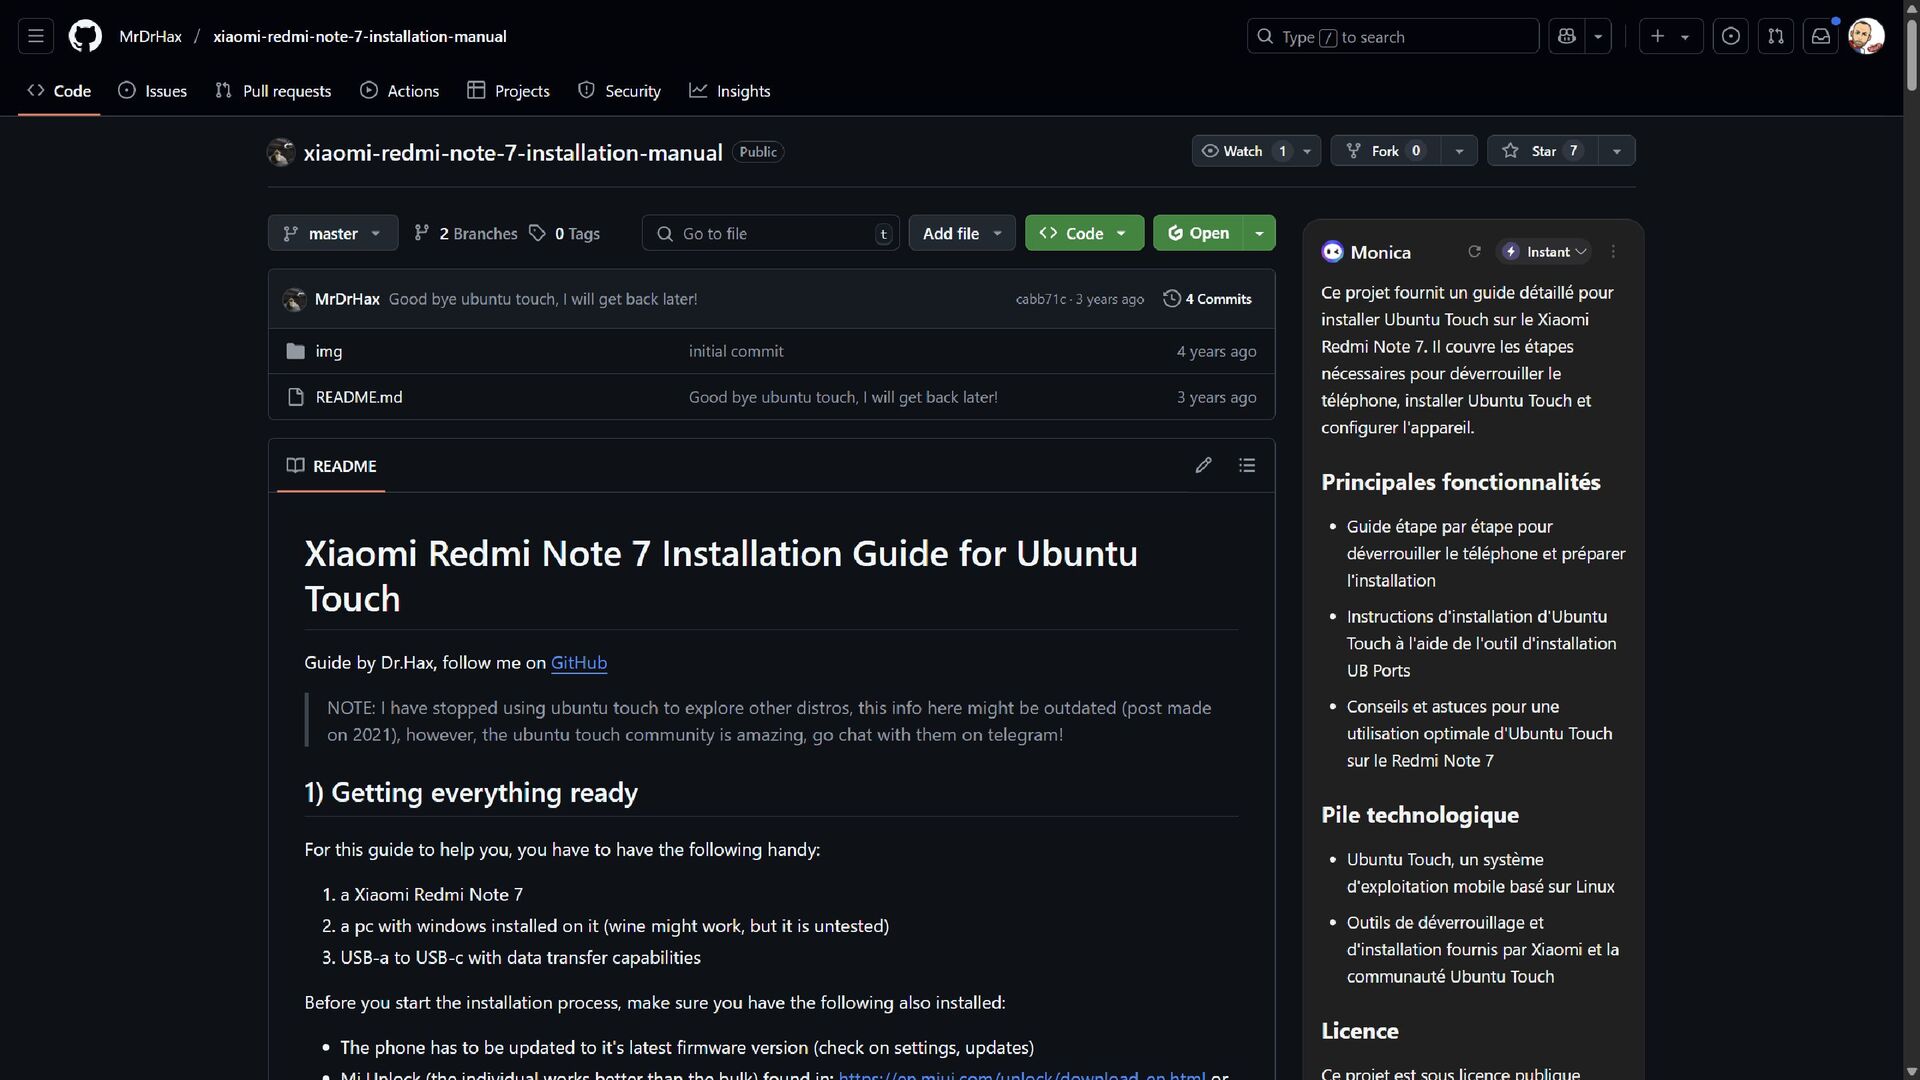Fork this repository

click(x=1385, y=151)
